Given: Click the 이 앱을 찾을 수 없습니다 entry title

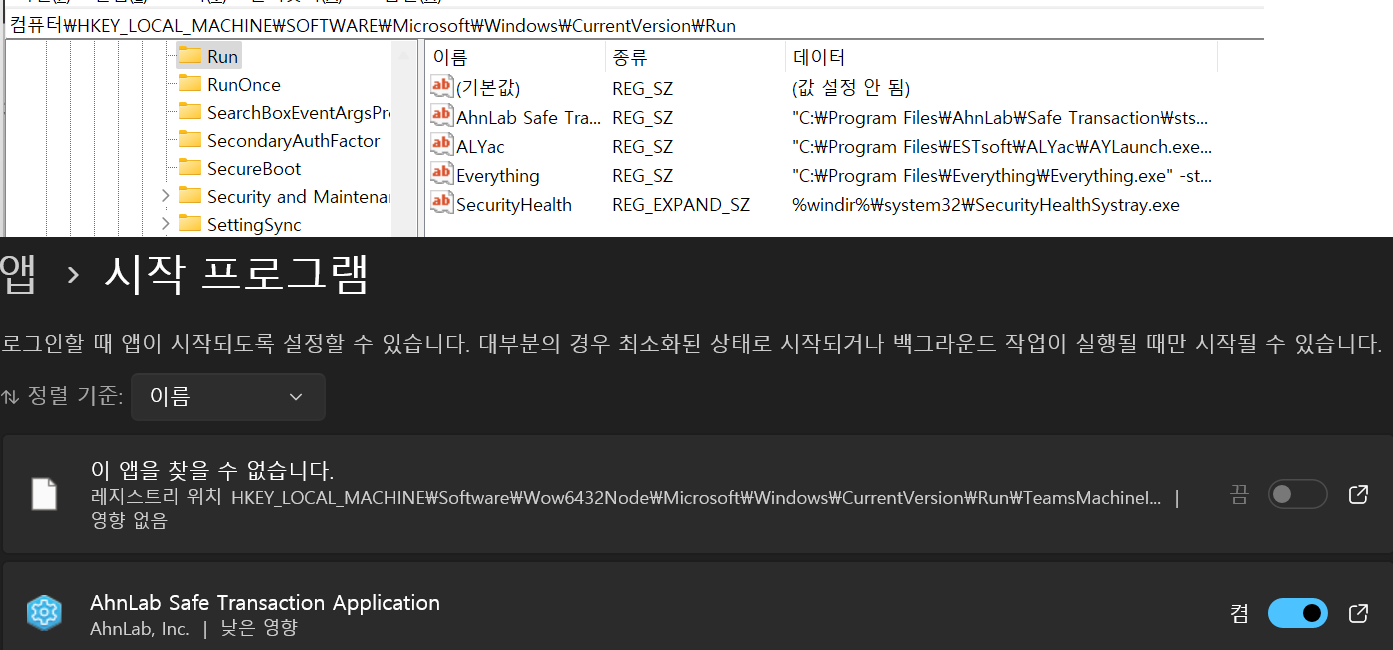Looking at the screenshot, I should pos(212,471).
